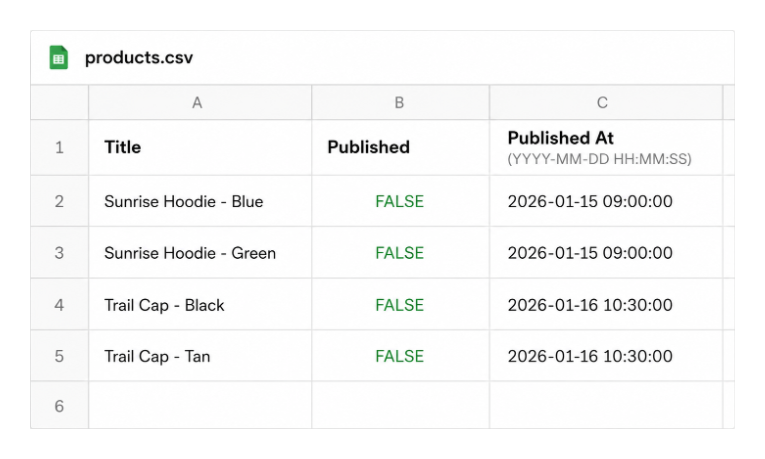Click the Published header cell
The width and height of the screenshot is (765, 459).
401,147
